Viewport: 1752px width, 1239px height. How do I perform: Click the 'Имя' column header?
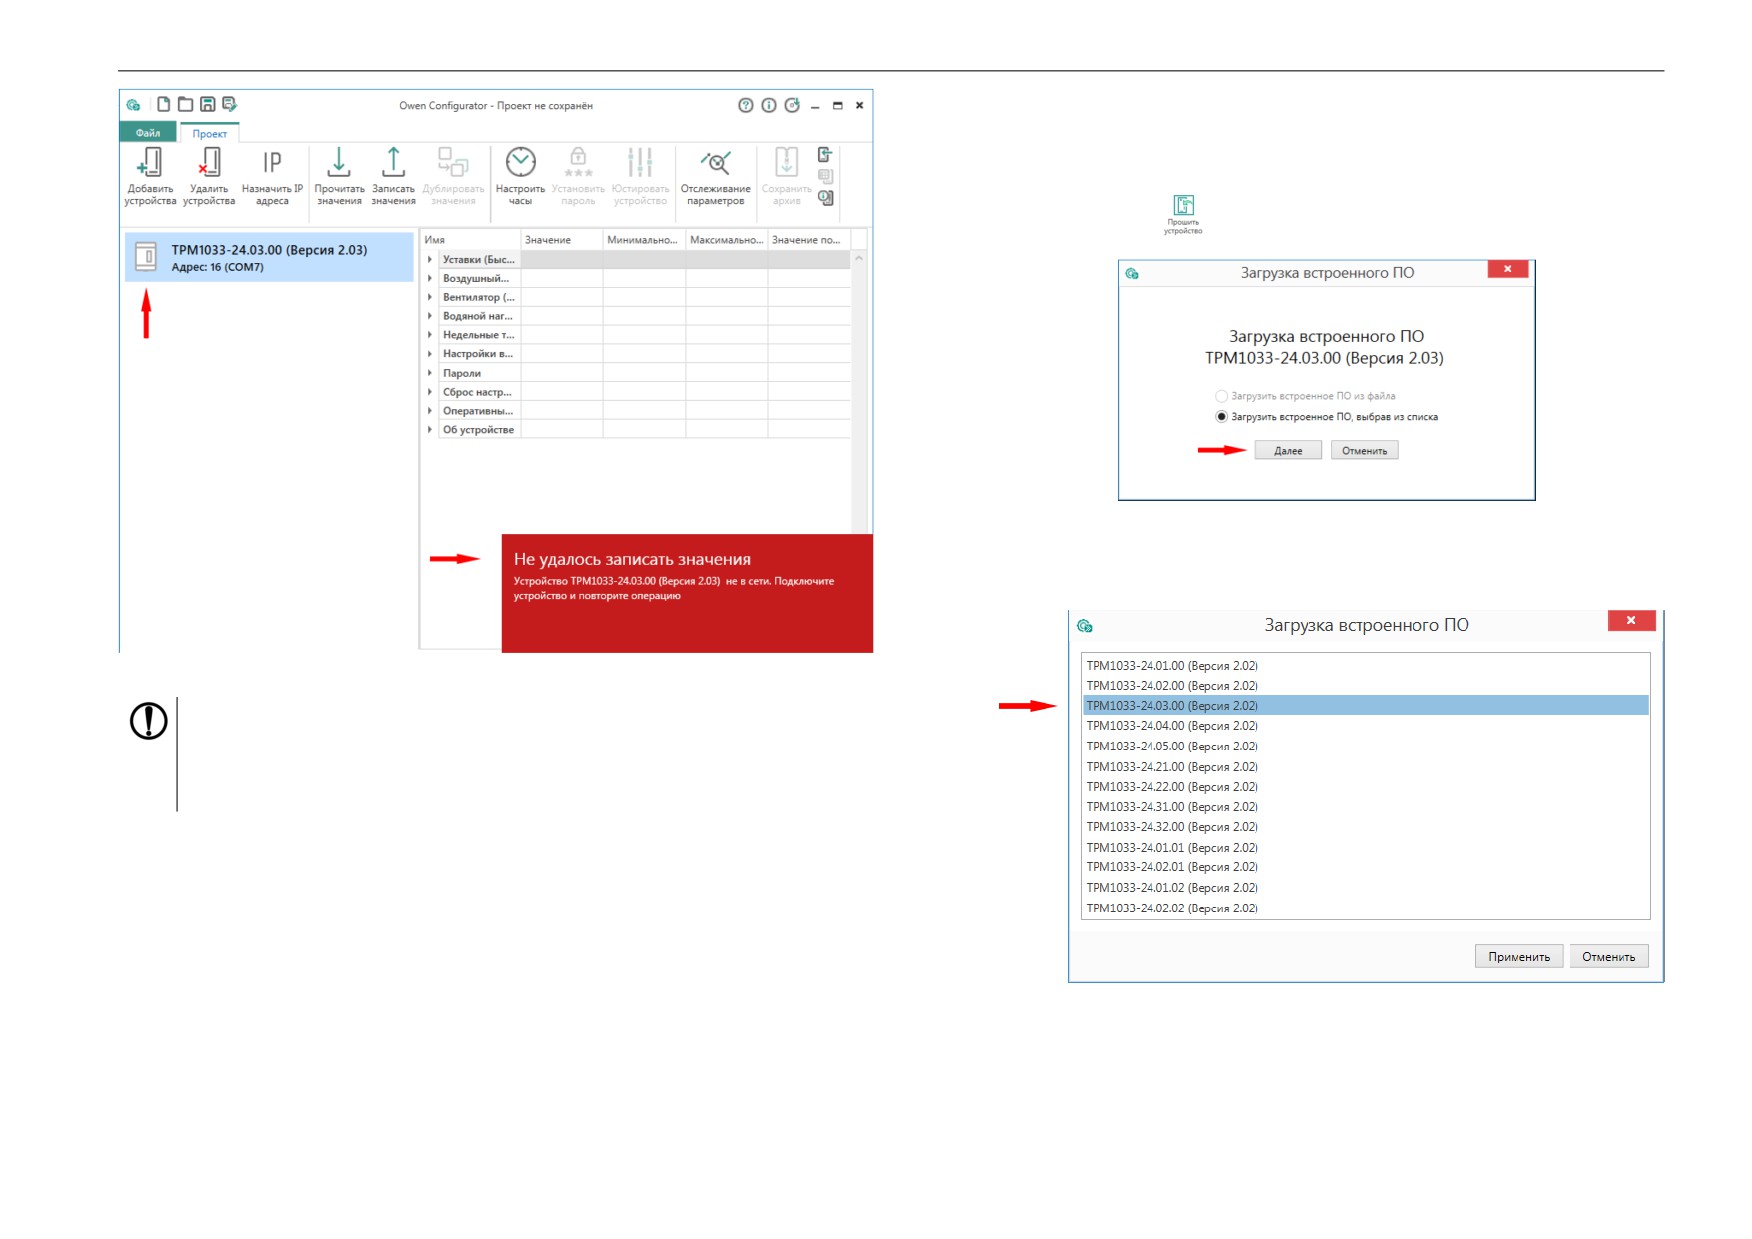point(470,240)
